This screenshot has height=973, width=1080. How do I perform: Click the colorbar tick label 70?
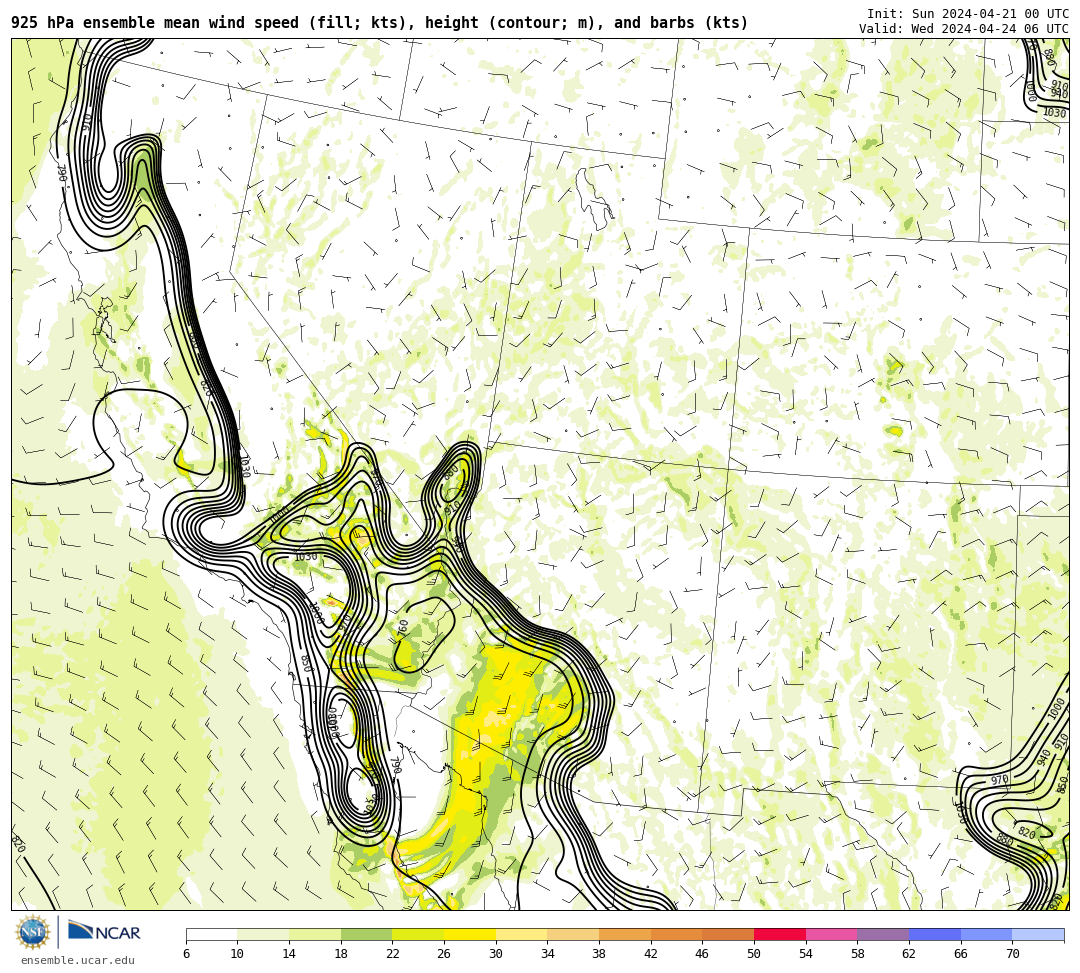[x=1012, y=954]
